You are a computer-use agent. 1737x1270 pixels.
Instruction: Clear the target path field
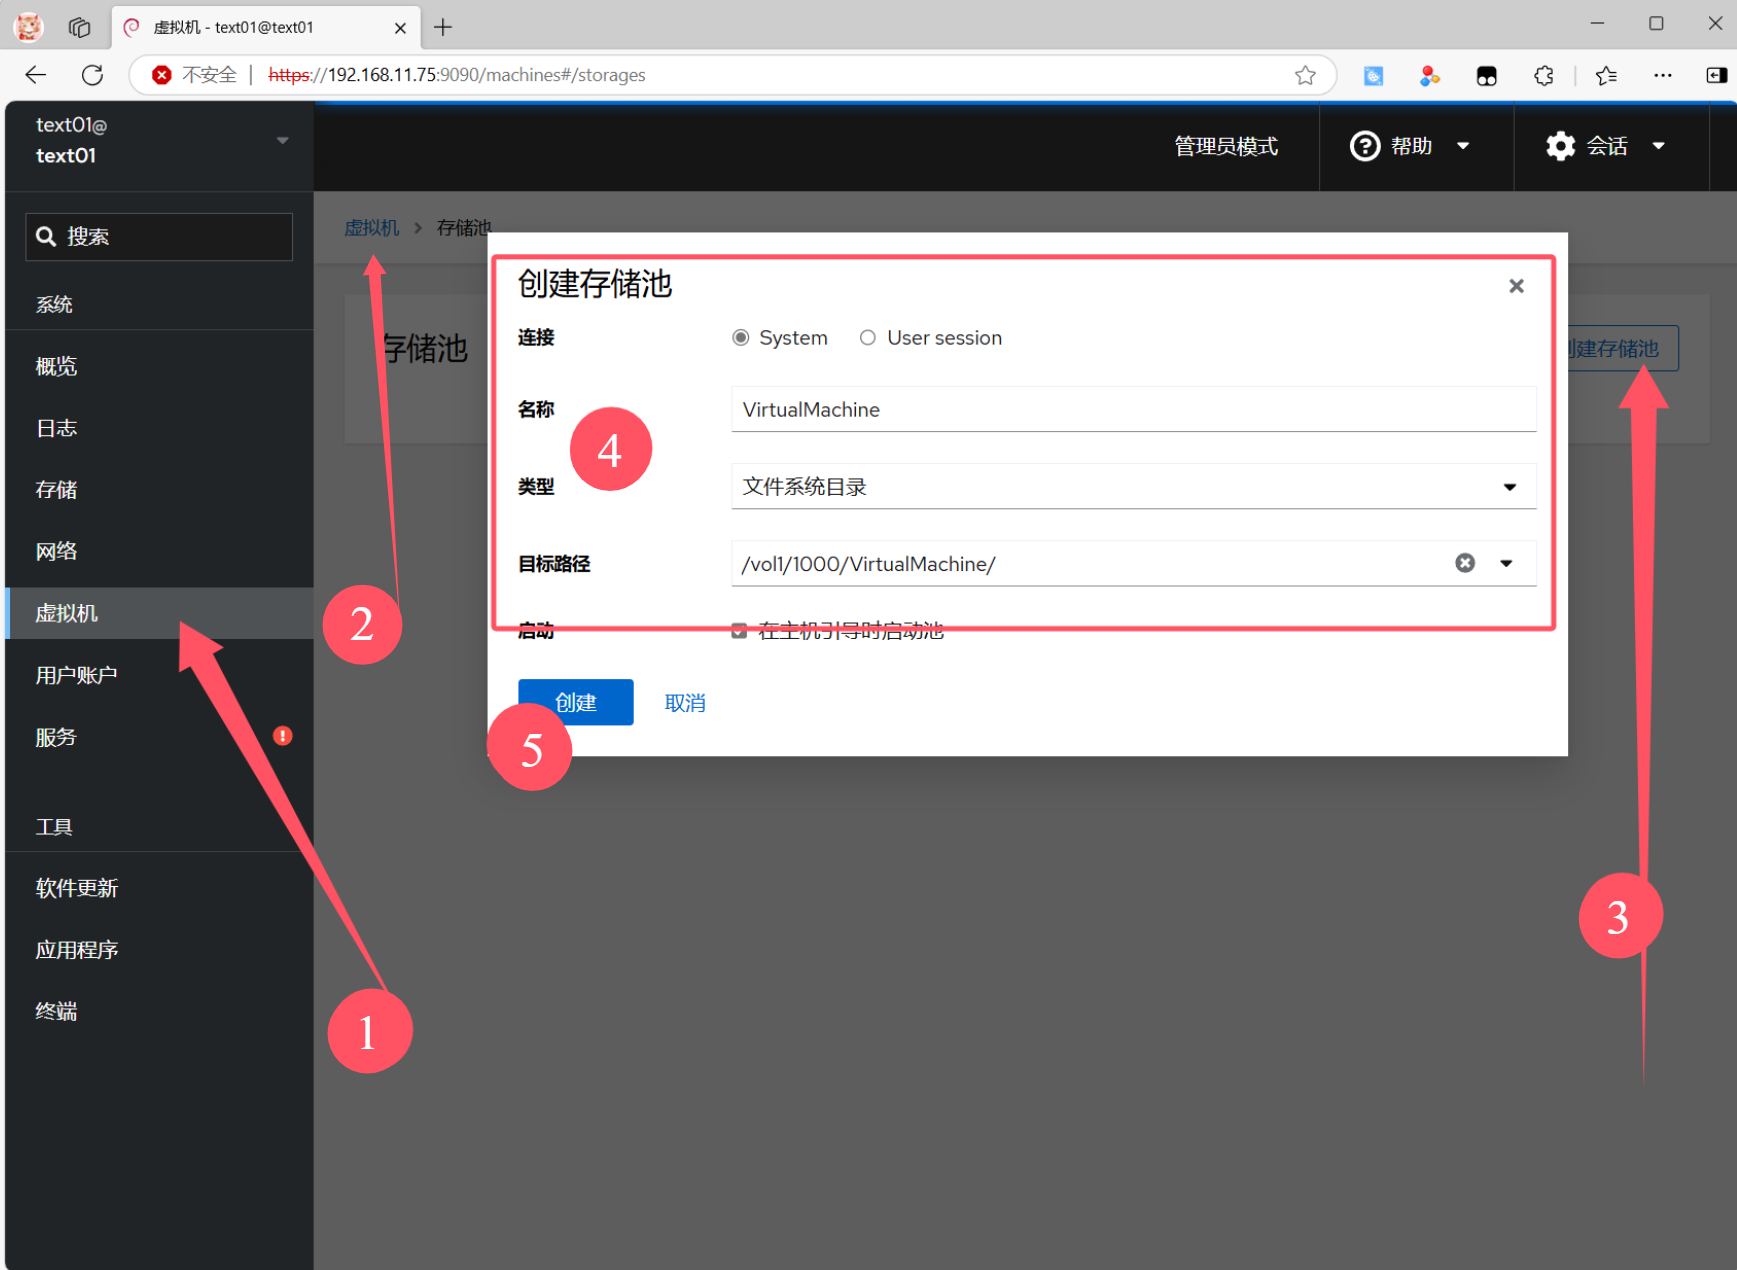pos(1464,563)
